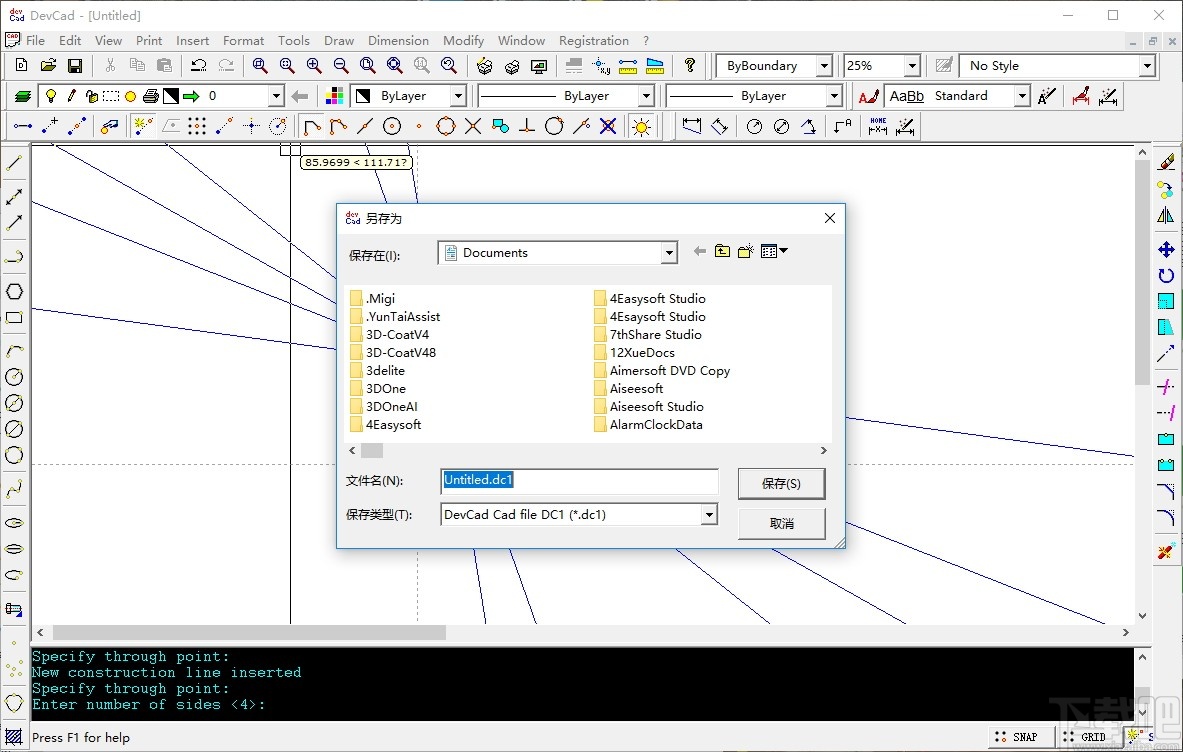Viewport: 1183px width, 752px height.
Task: Choose the line drawing tool
Action: [x=363, y=126]
